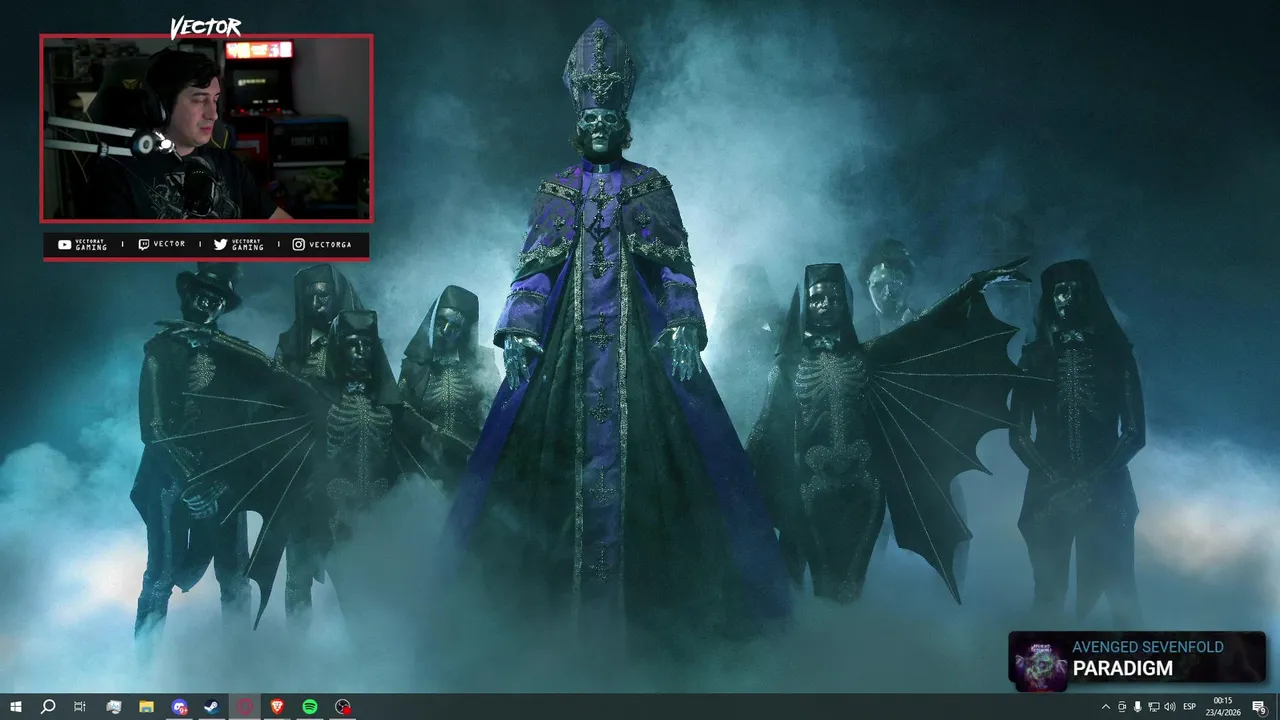1280x720 pixels.
Task: Open OBS Studio recording icon
Action: click(x=343, y=707)
